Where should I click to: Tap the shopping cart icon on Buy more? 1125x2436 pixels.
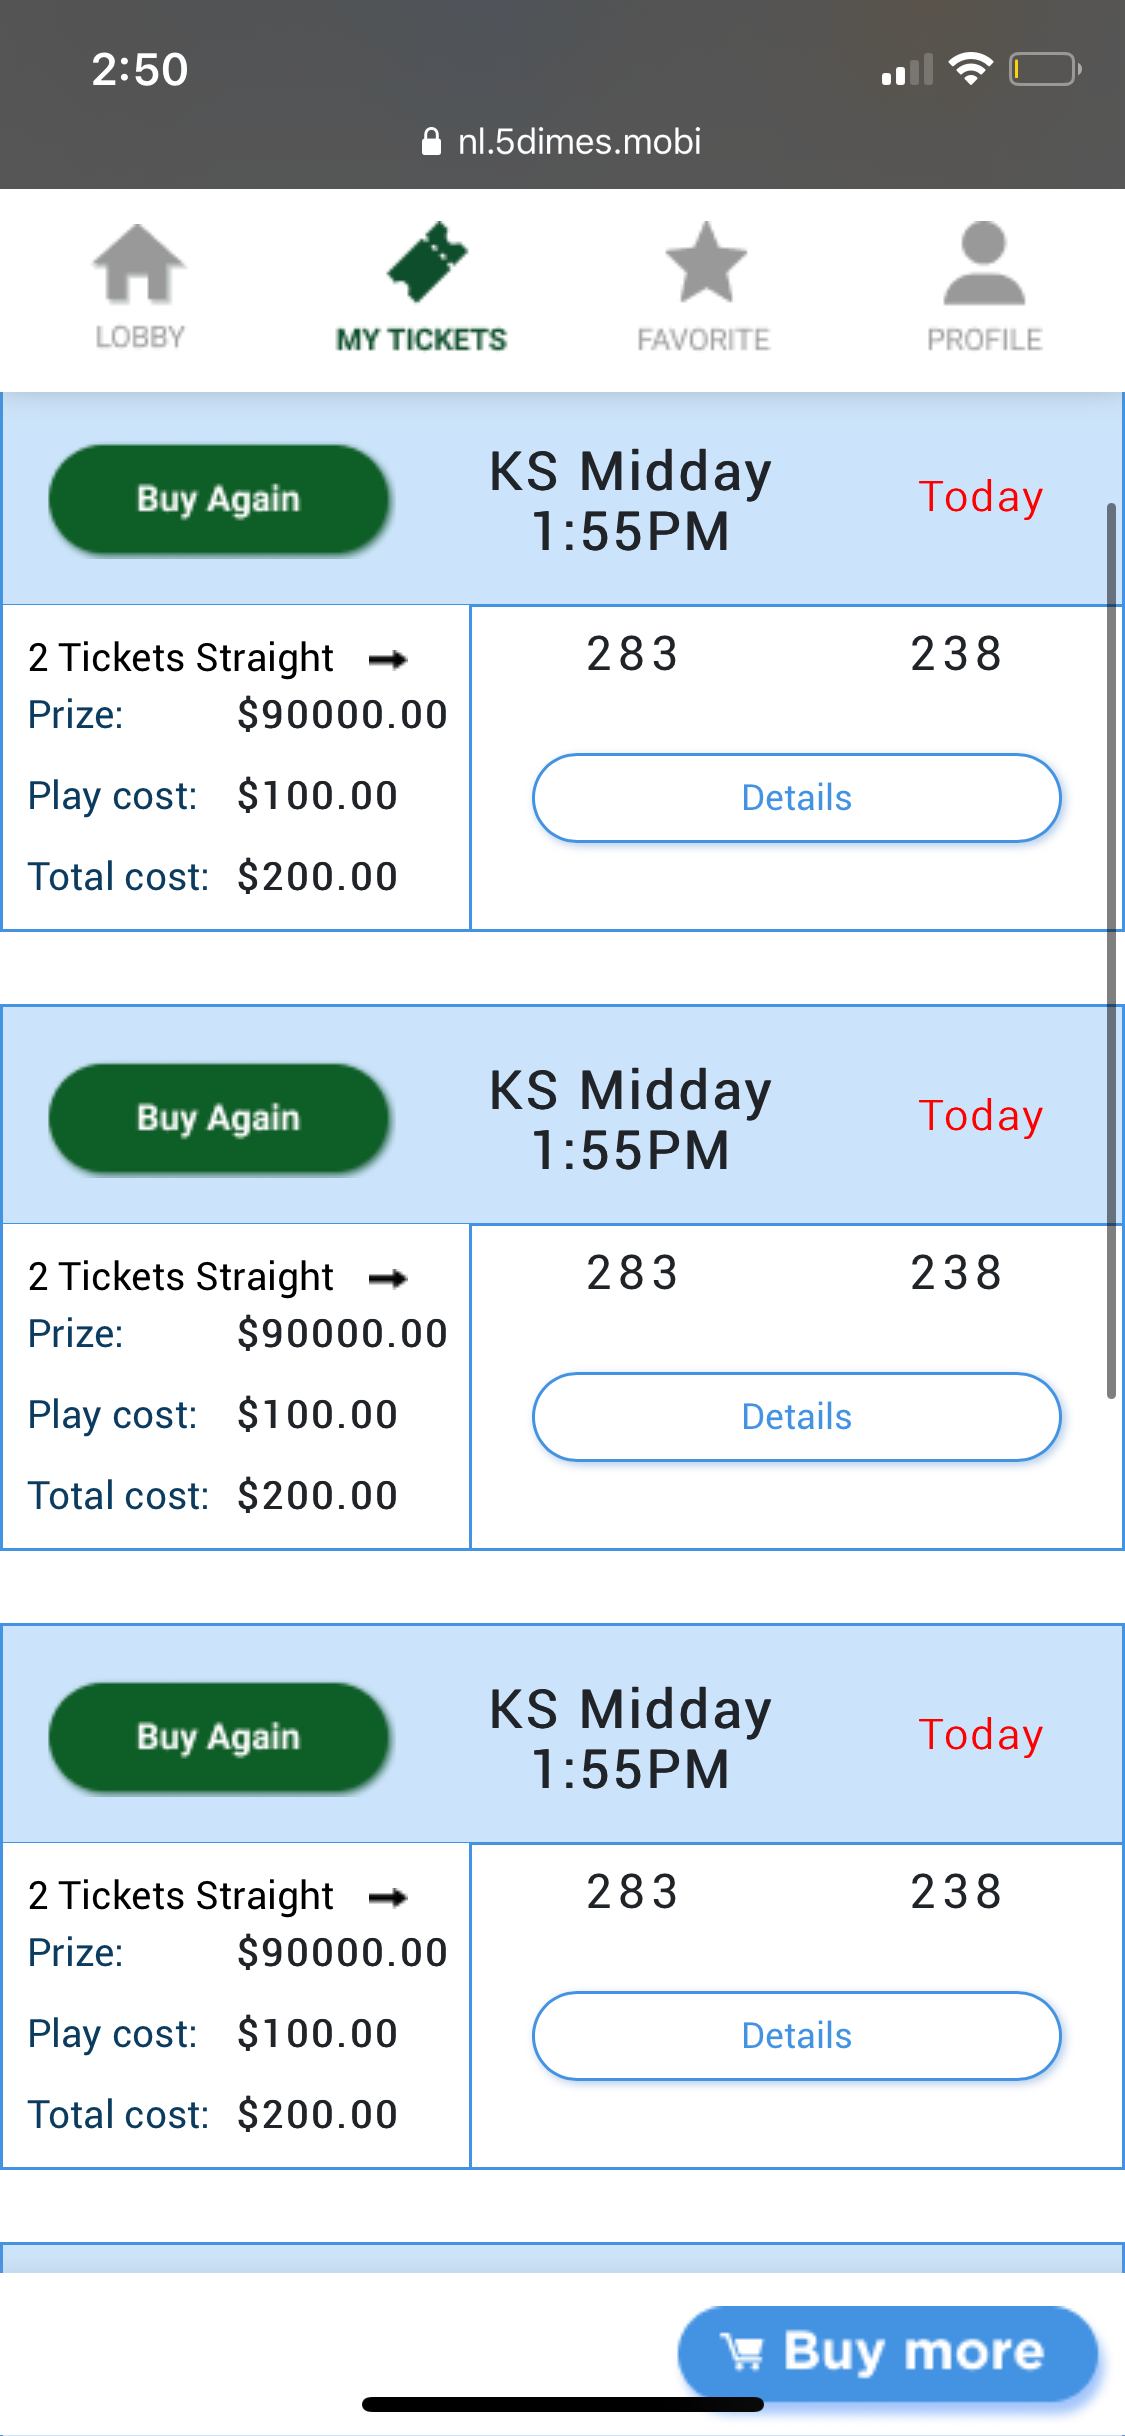point(743,2352)
